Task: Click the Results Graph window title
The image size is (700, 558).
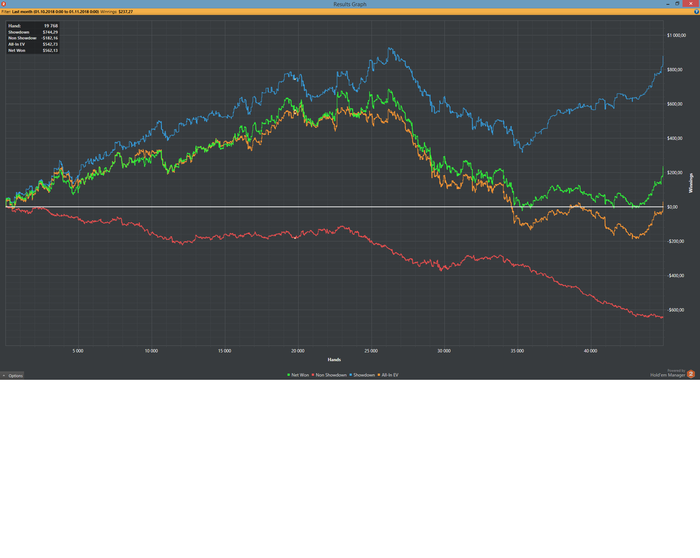Action: (350, 4)
